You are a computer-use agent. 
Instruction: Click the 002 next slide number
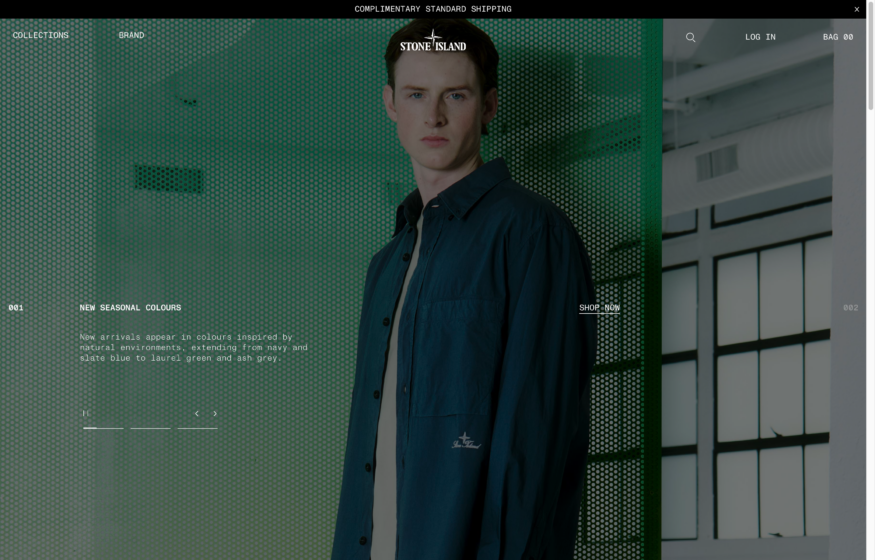850,308
